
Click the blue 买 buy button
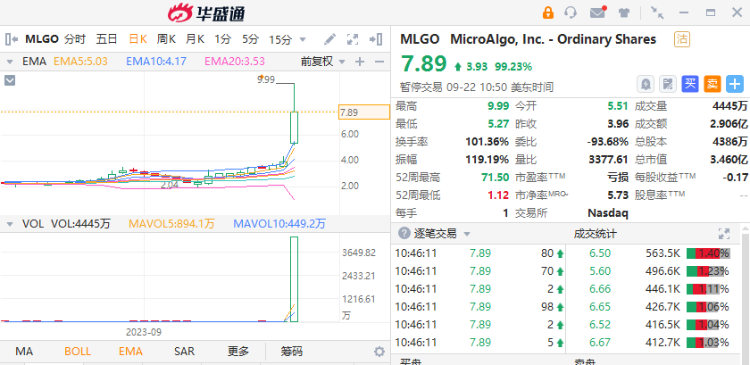click(690, 84)
